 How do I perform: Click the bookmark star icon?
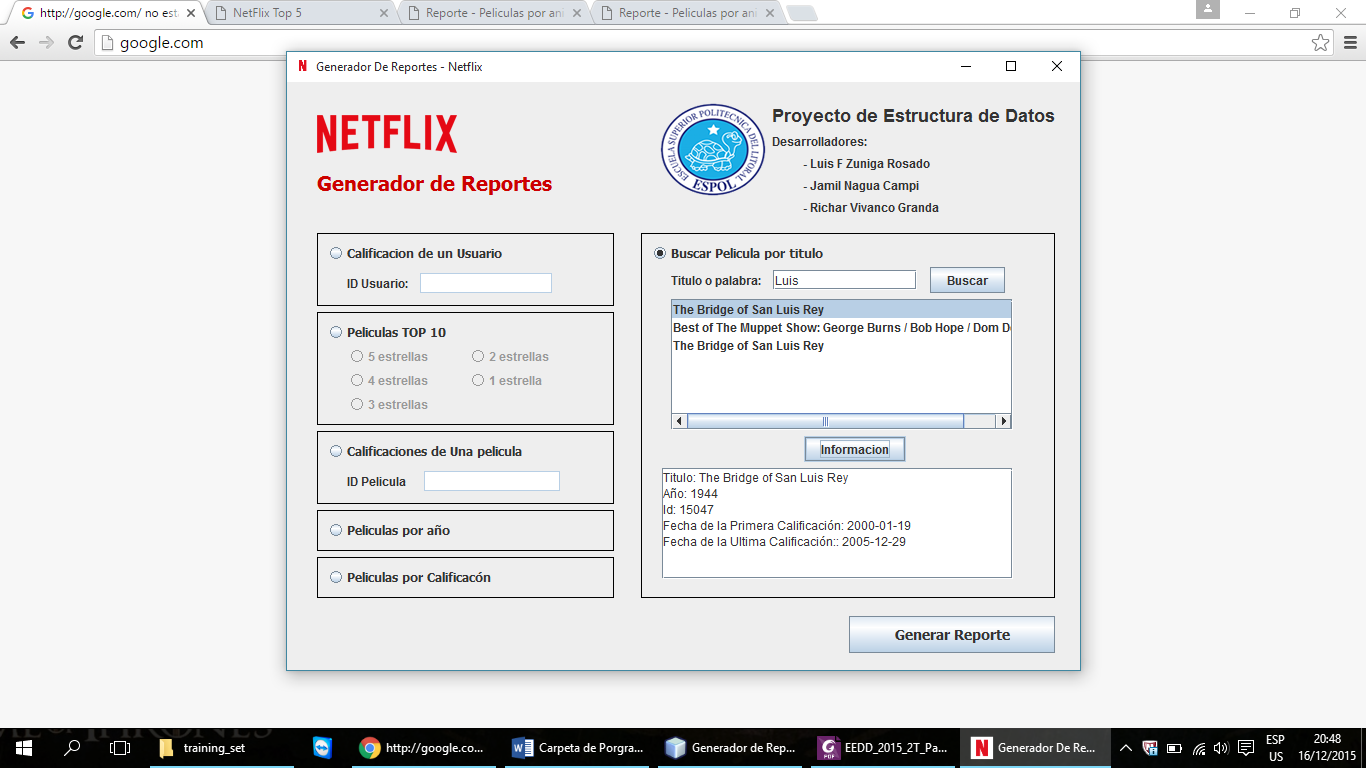[x=1321, y=43]
